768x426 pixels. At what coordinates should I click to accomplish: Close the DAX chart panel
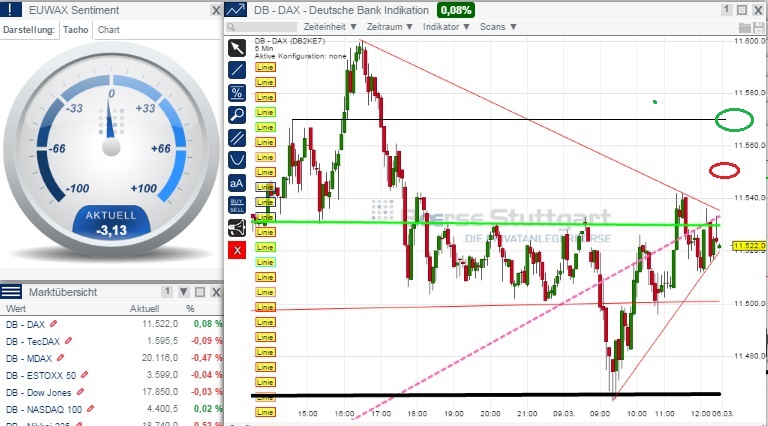click(x=758, y=10)
